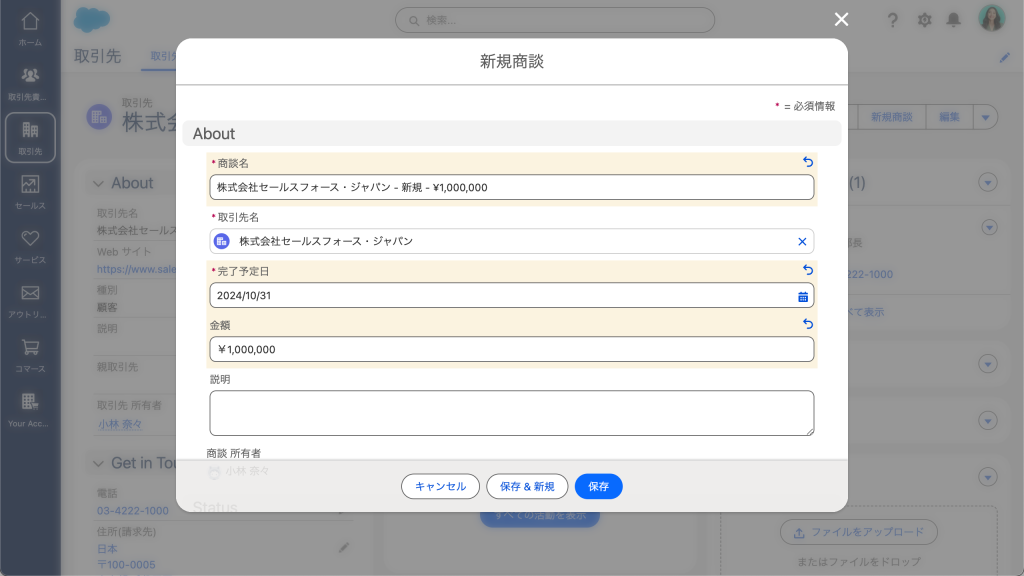Open the Your Account sidebar icon
Viewport: 1024px width, 576px height.
[30, 410]
